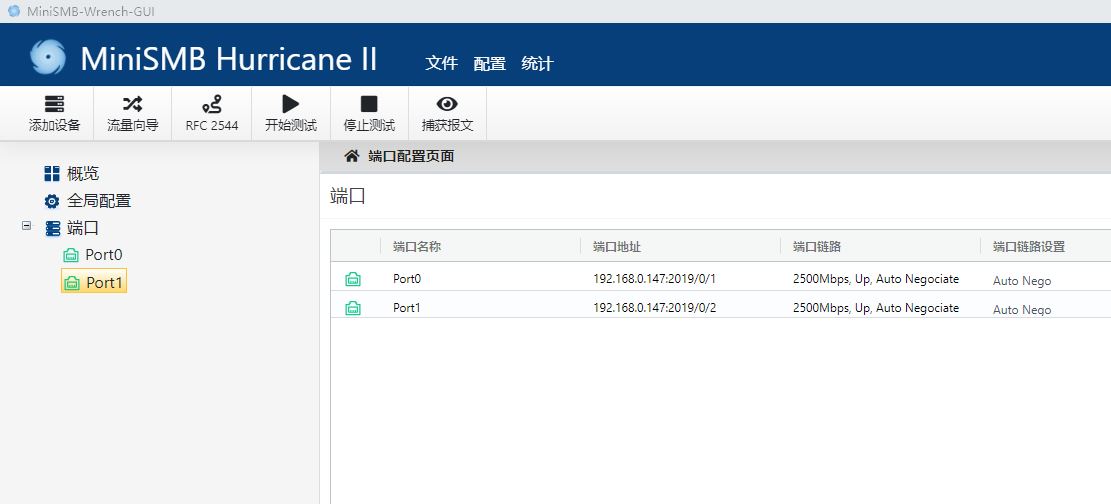Start the test with the 开始测试 play icon
1111x504 pixels.
[291, 104]
